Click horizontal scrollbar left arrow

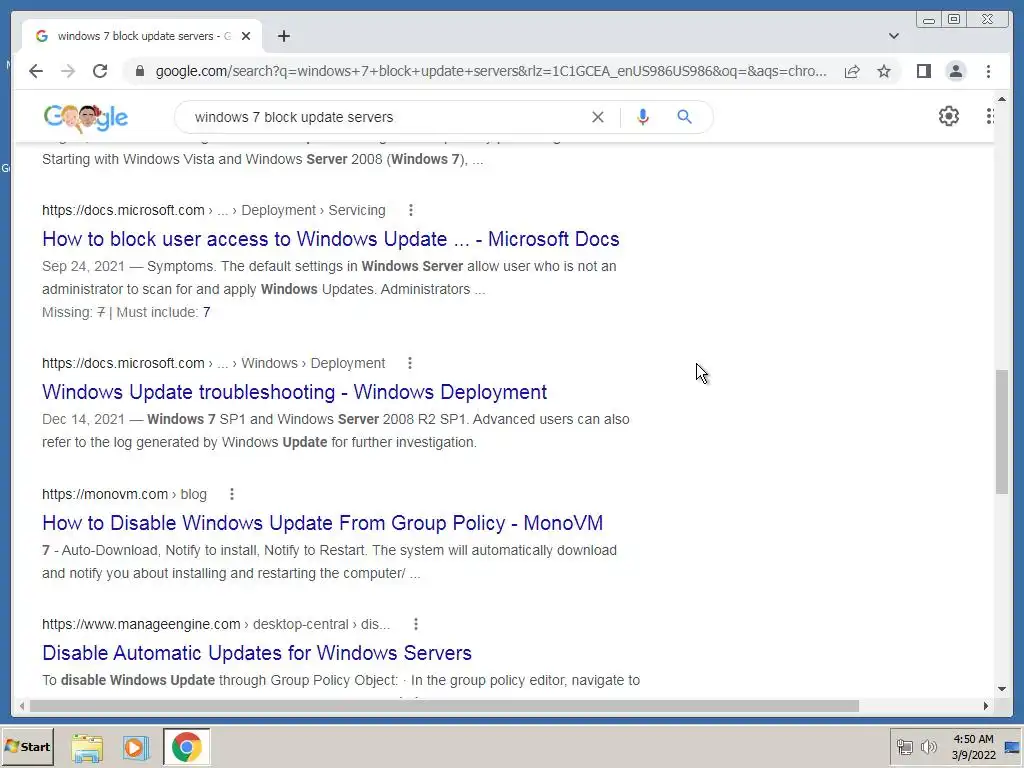click(x=22, y=706)
